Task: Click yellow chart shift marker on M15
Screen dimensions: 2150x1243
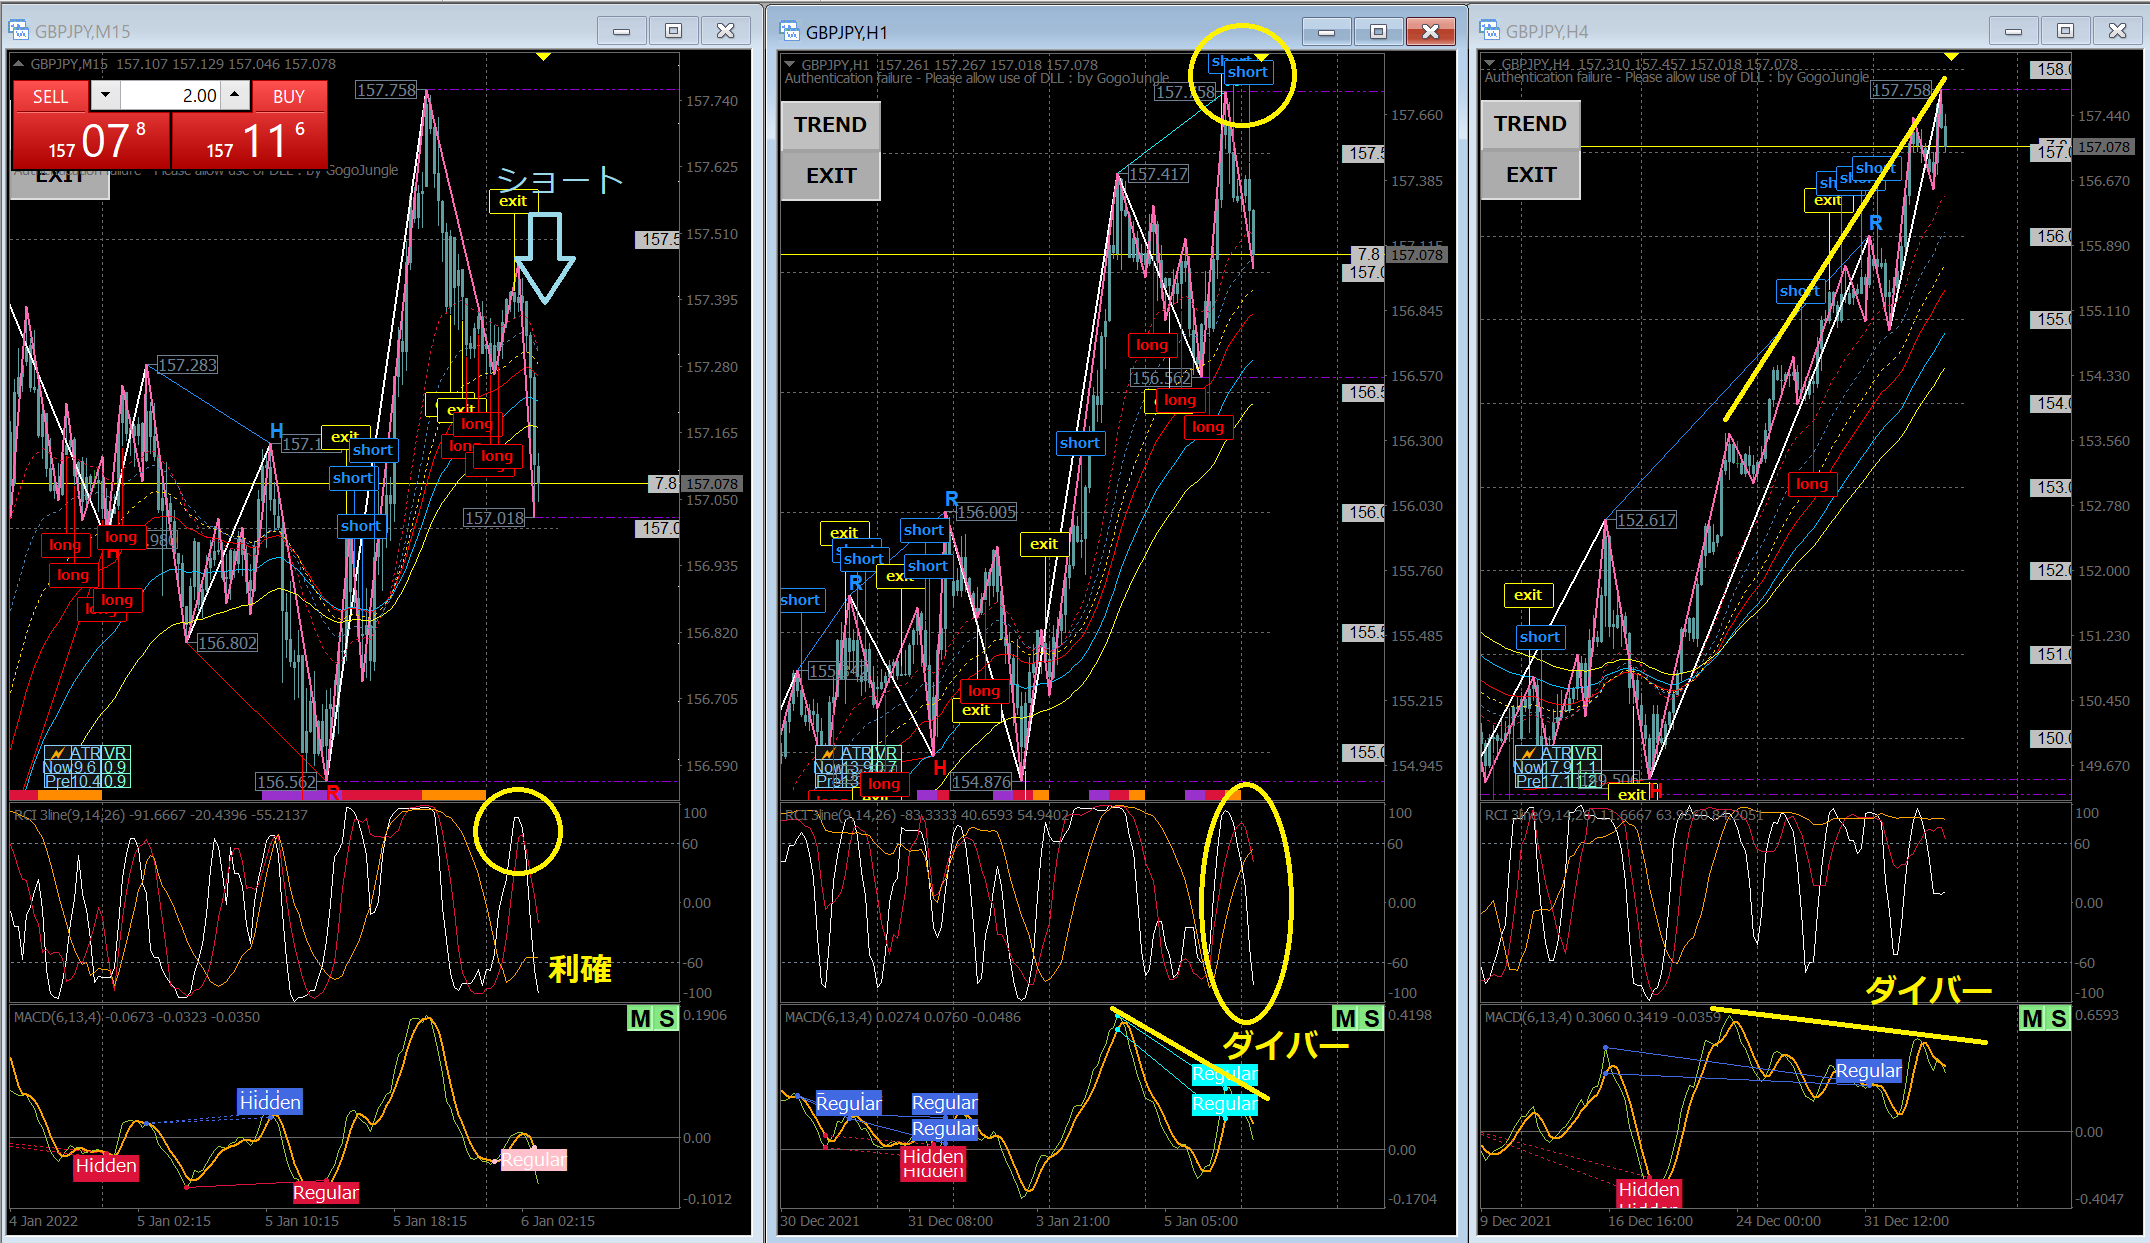Action: point(543,57)
